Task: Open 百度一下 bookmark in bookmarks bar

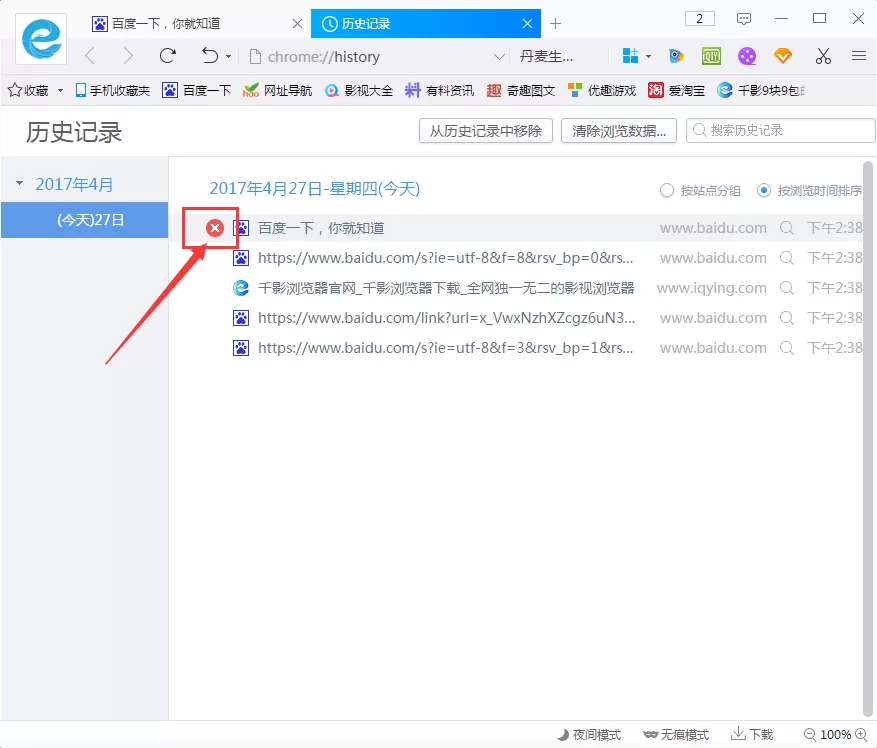Action: 196,90
